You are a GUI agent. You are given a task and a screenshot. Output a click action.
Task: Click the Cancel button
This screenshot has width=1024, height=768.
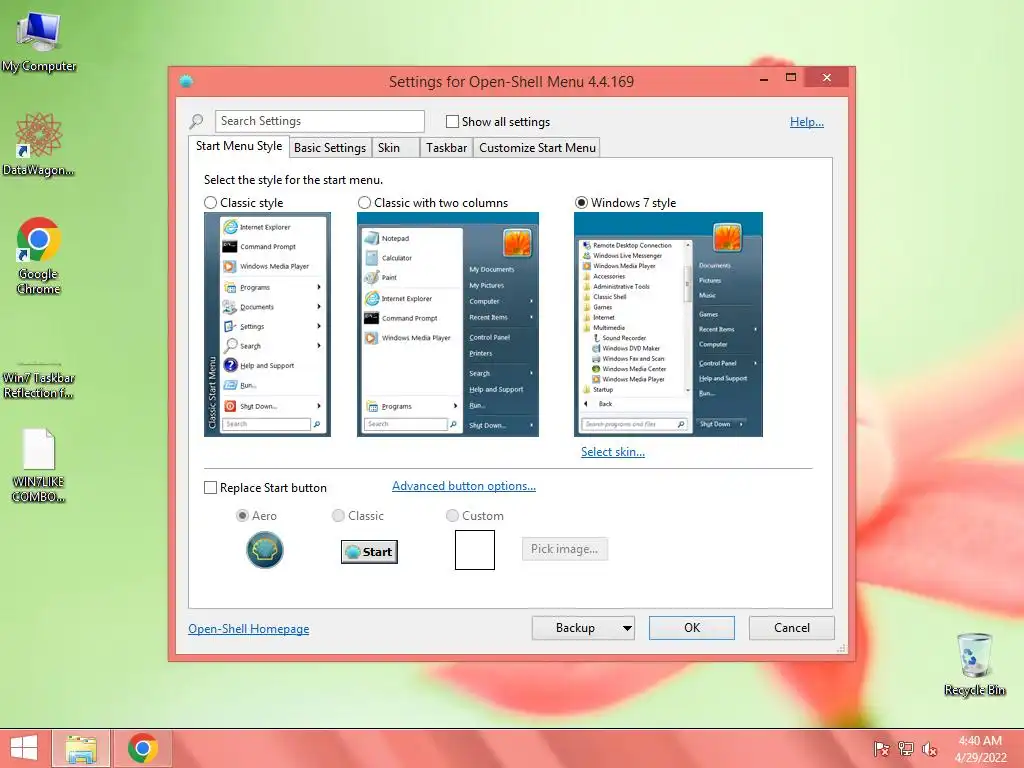click(792, 628)
